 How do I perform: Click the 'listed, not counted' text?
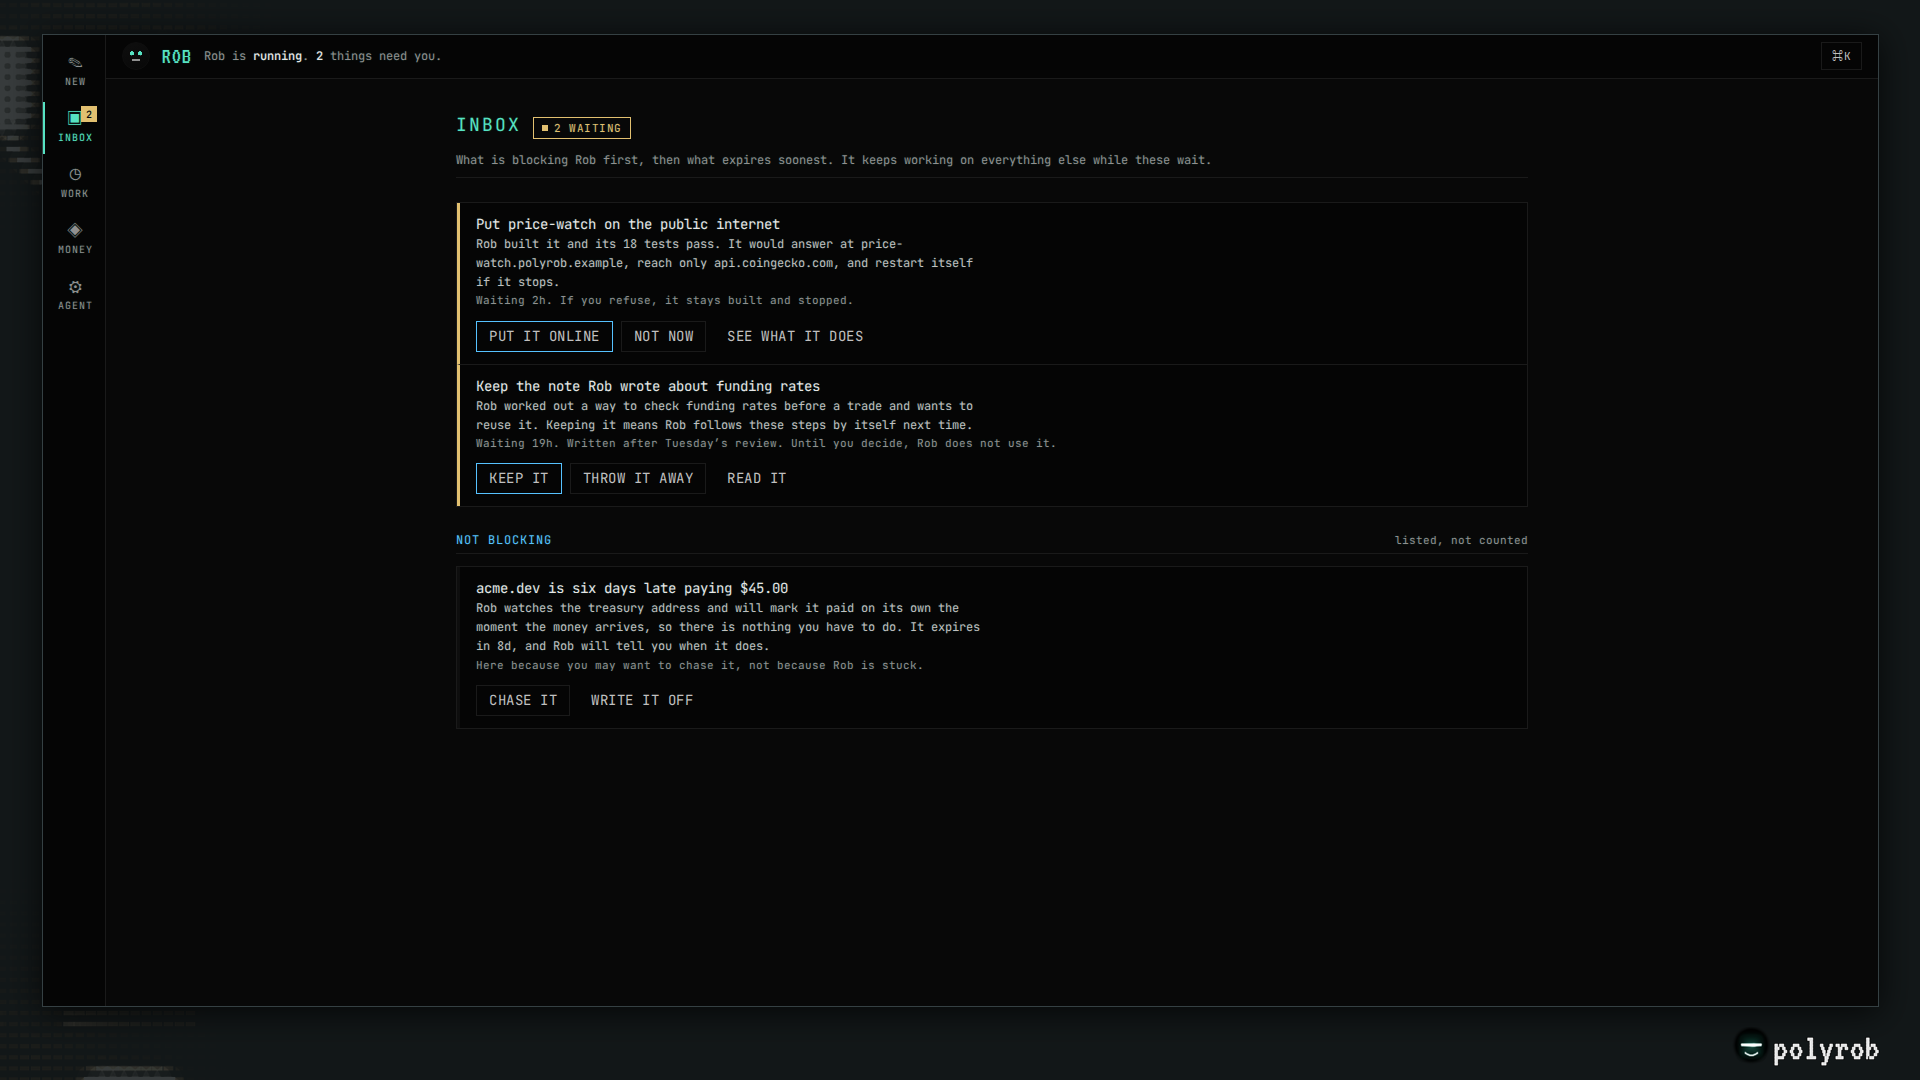pyautogui.click(x=1461, y=540)
